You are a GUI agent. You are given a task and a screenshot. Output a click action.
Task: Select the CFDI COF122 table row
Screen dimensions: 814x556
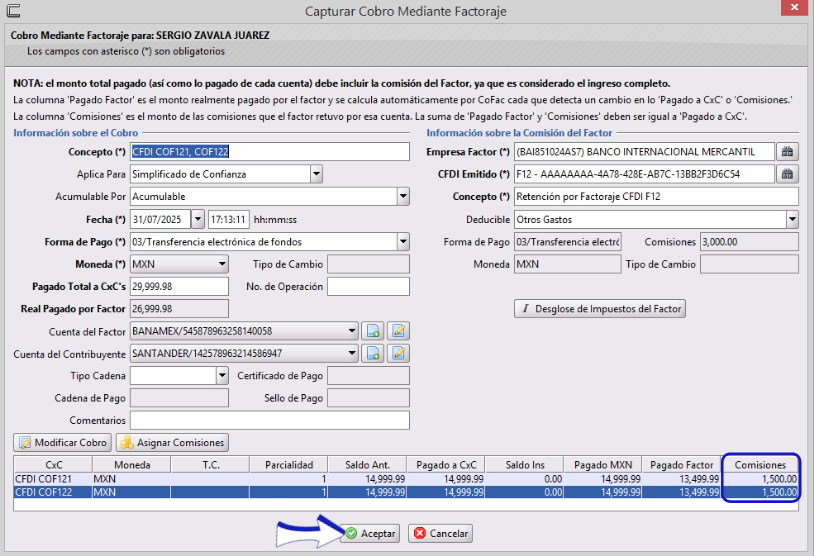pyautogui.click(x=406, y=492)
